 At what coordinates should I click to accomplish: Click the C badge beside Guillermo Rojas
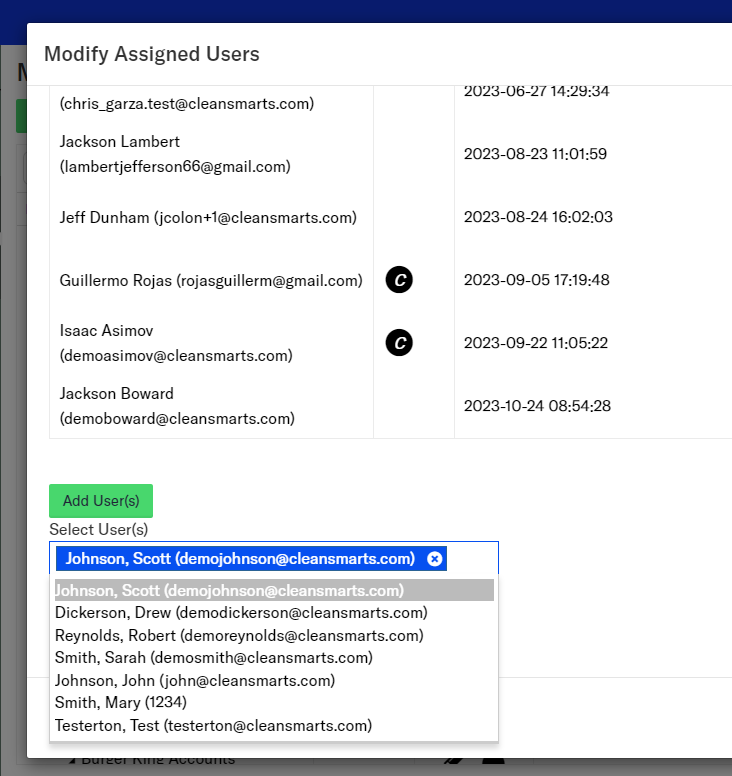(x=399, y=281)
